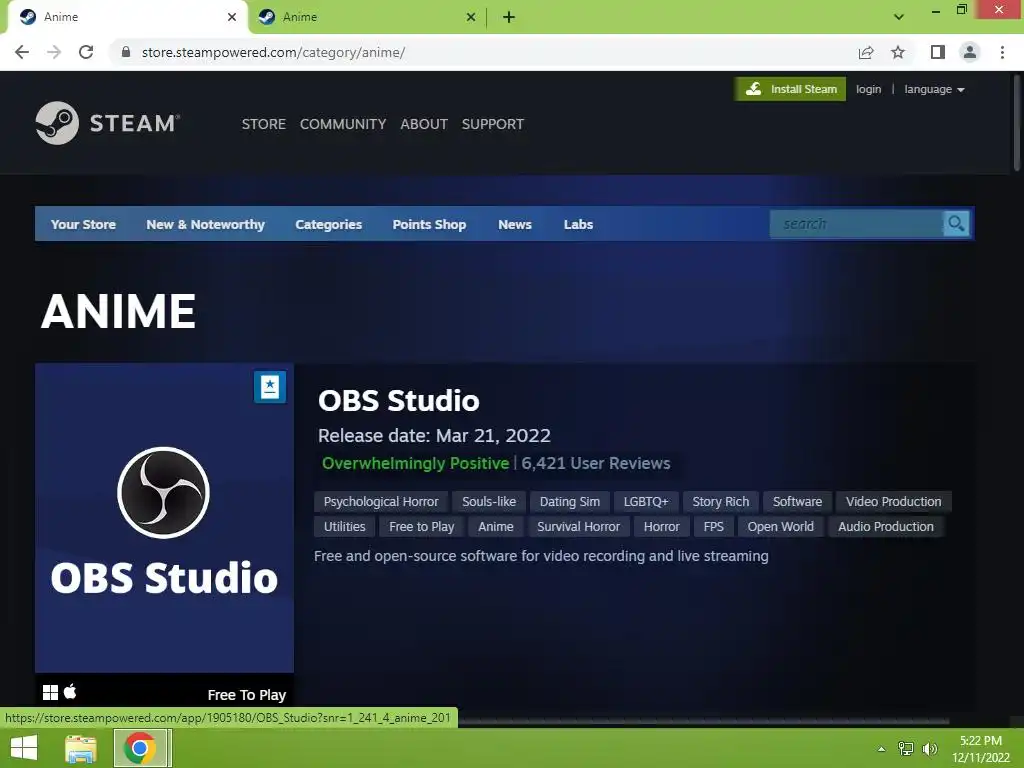The image size is (1024, 768).
Task: Click the wishlist star badge on OBS Studio capsule
Action: 270,387
